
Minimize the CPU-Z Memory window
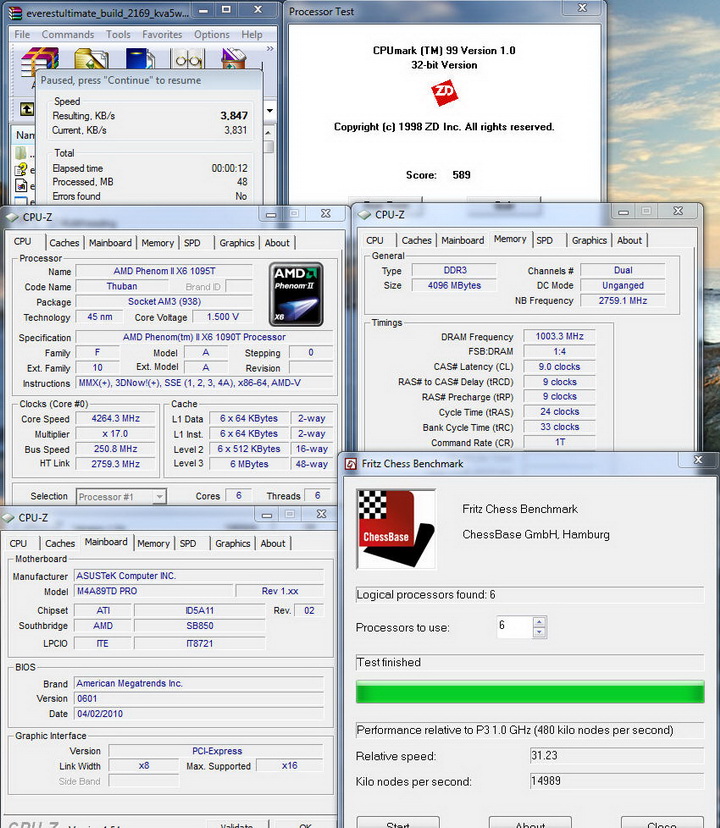[623, 212]
